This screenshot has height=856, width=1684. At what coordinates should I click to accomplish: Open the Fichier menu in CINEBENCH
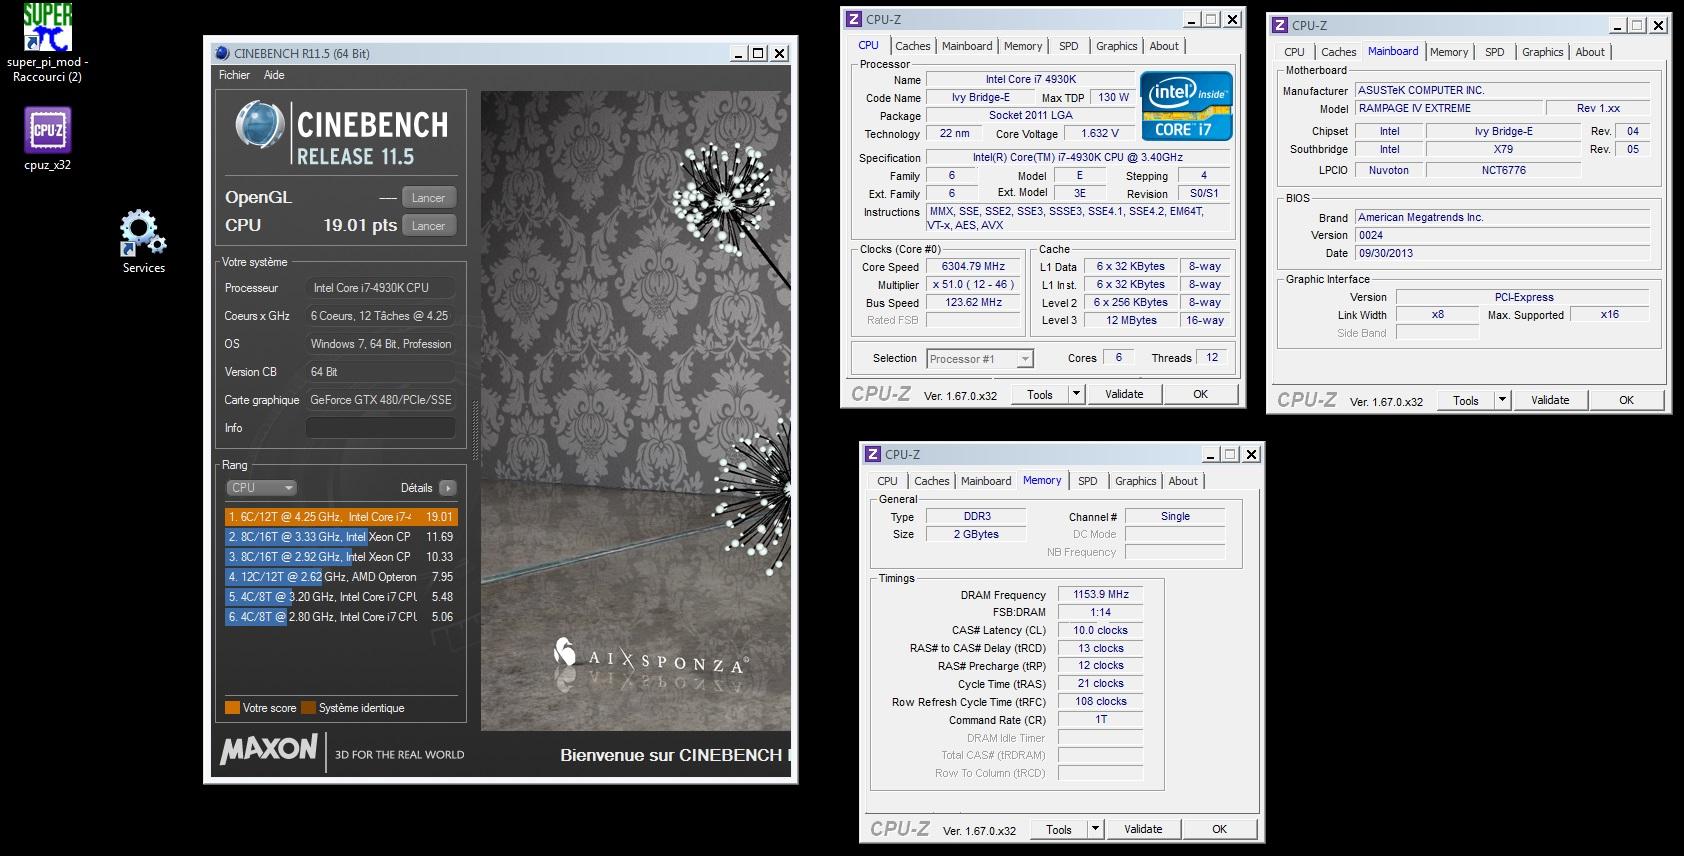tap(234, 75)
